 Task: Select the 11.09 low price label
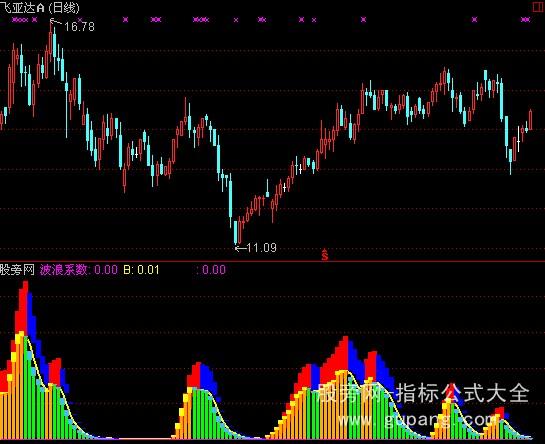tap(261, 248)
